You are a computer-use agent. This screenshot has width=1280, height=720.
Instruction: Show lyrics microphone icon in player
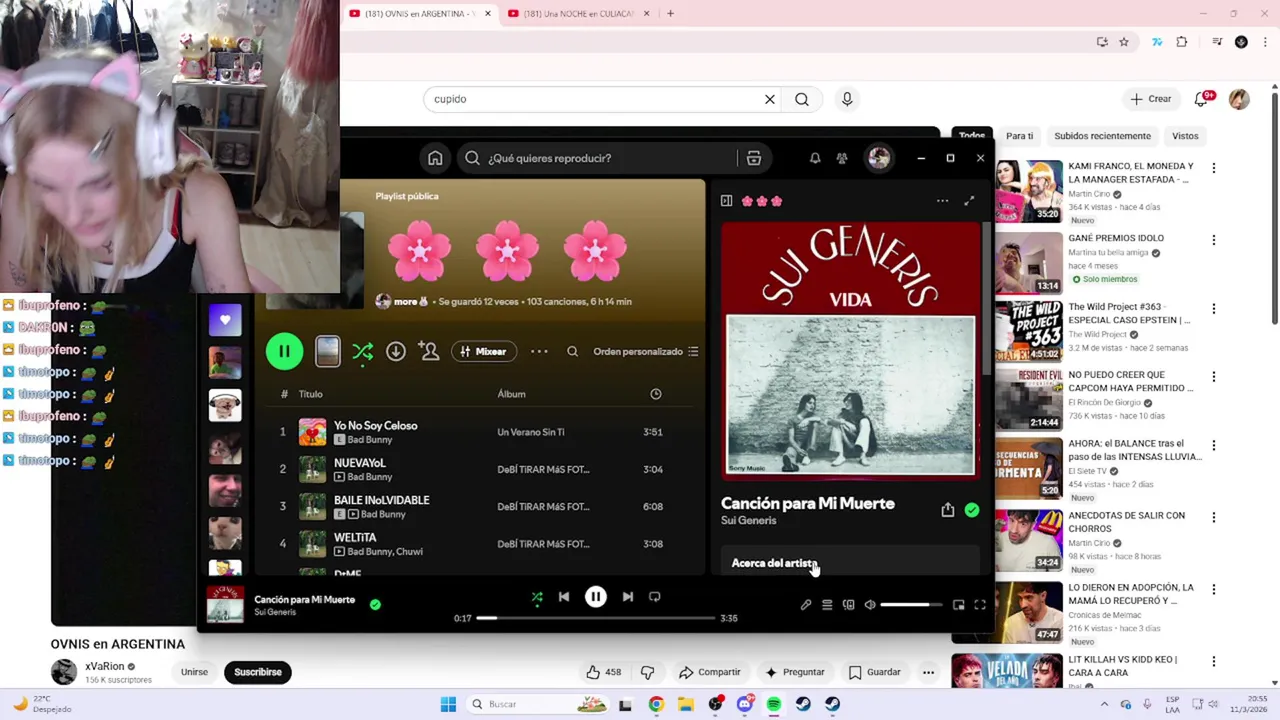(806, 605)
